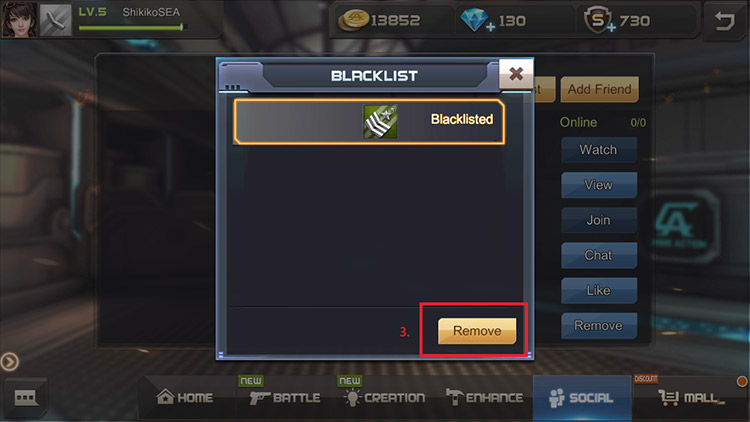Go to the Enhance tab

click(x=484, y=397)
